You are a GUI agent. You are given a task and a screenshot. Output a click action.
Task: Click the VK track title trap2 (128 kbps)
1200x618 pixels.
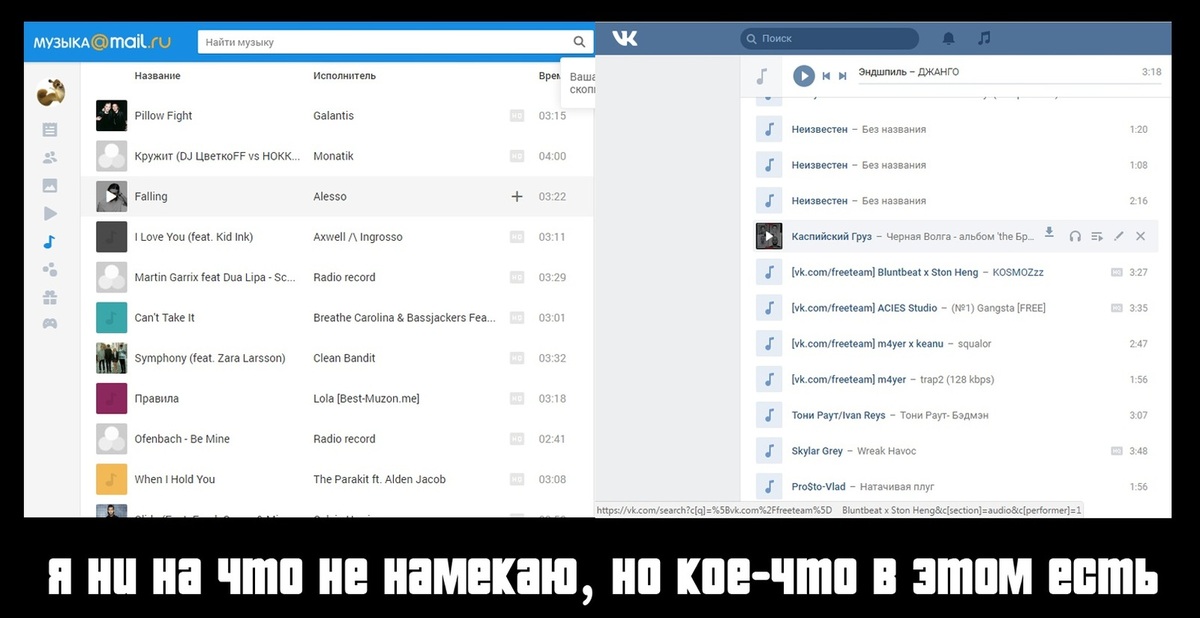point(957,380)
